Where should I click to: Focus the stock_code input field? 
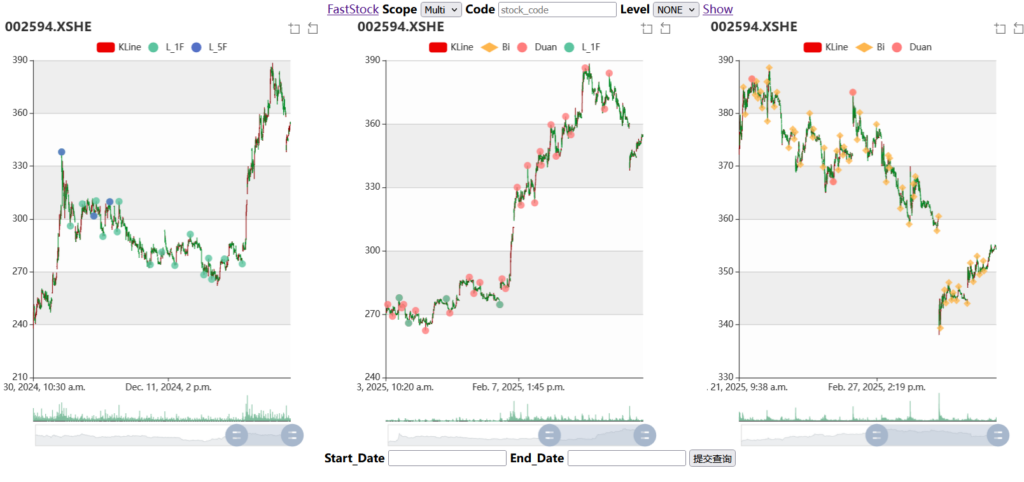click(x=557, y=9)
